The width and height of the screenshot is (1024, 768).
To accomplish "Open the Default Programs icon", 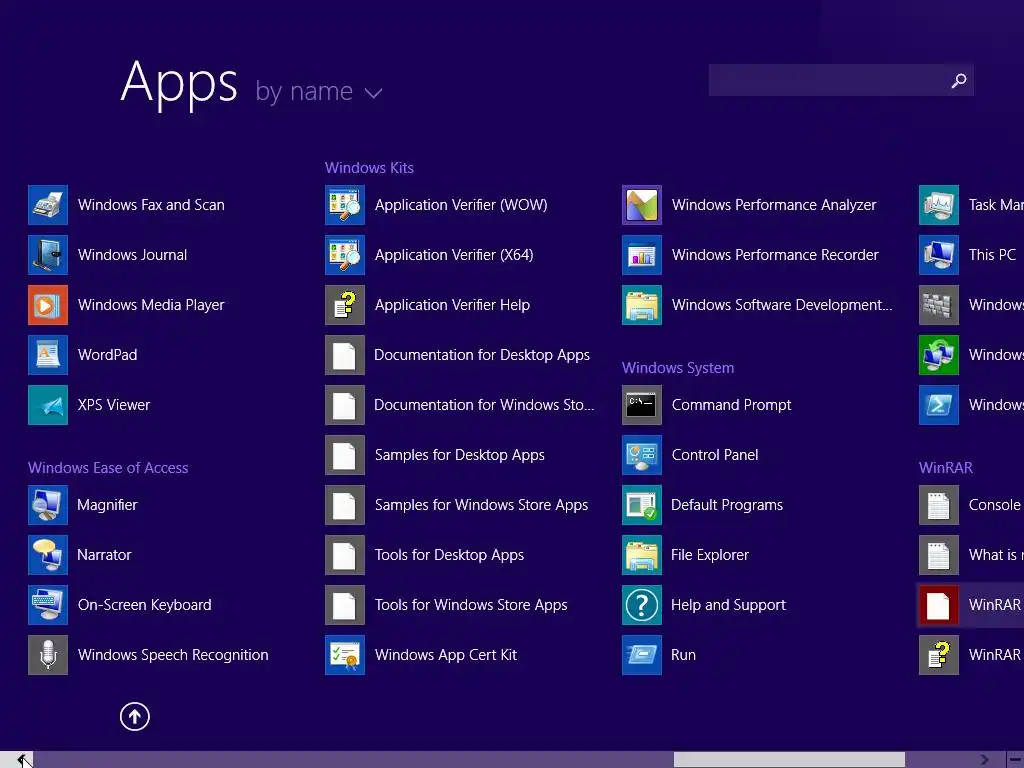I will coord(642,505).
